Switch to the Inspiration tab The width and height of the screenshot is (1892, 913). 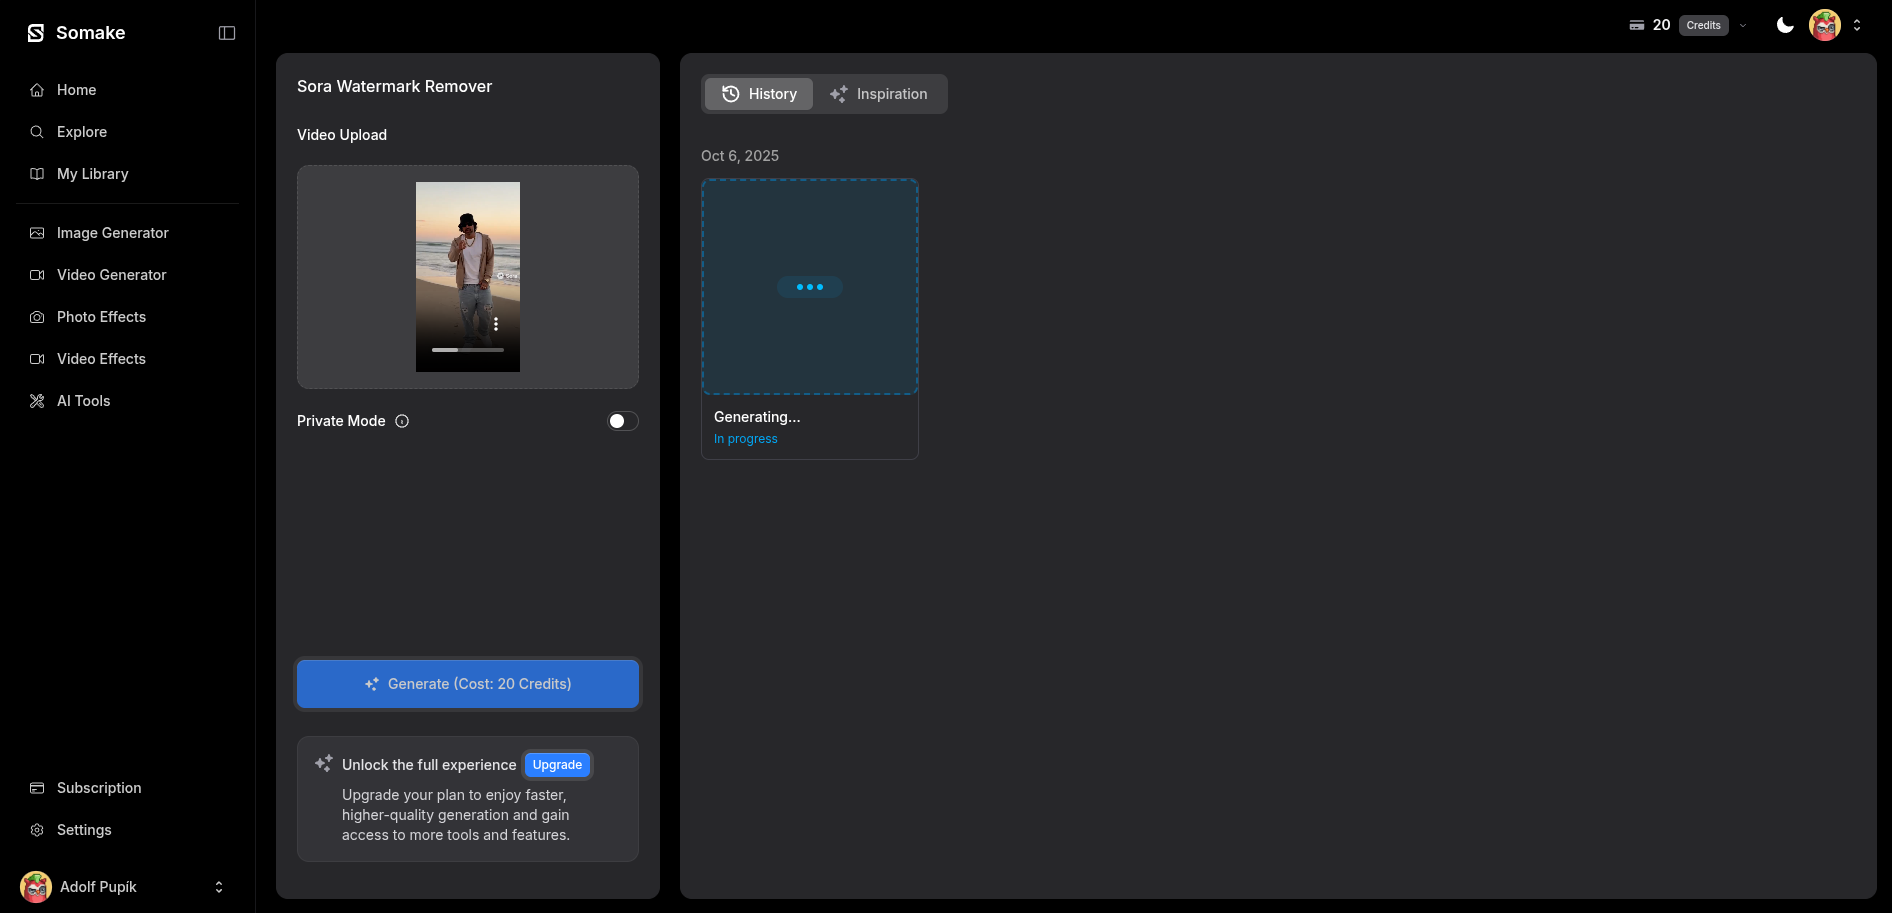coord(879,94)
